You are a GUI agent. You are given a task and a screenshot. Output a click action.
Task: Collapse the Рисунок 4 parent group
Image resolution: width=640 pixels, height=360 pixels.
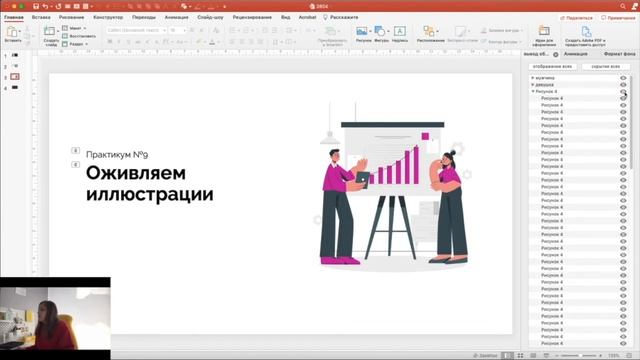(x=533, y=91)
